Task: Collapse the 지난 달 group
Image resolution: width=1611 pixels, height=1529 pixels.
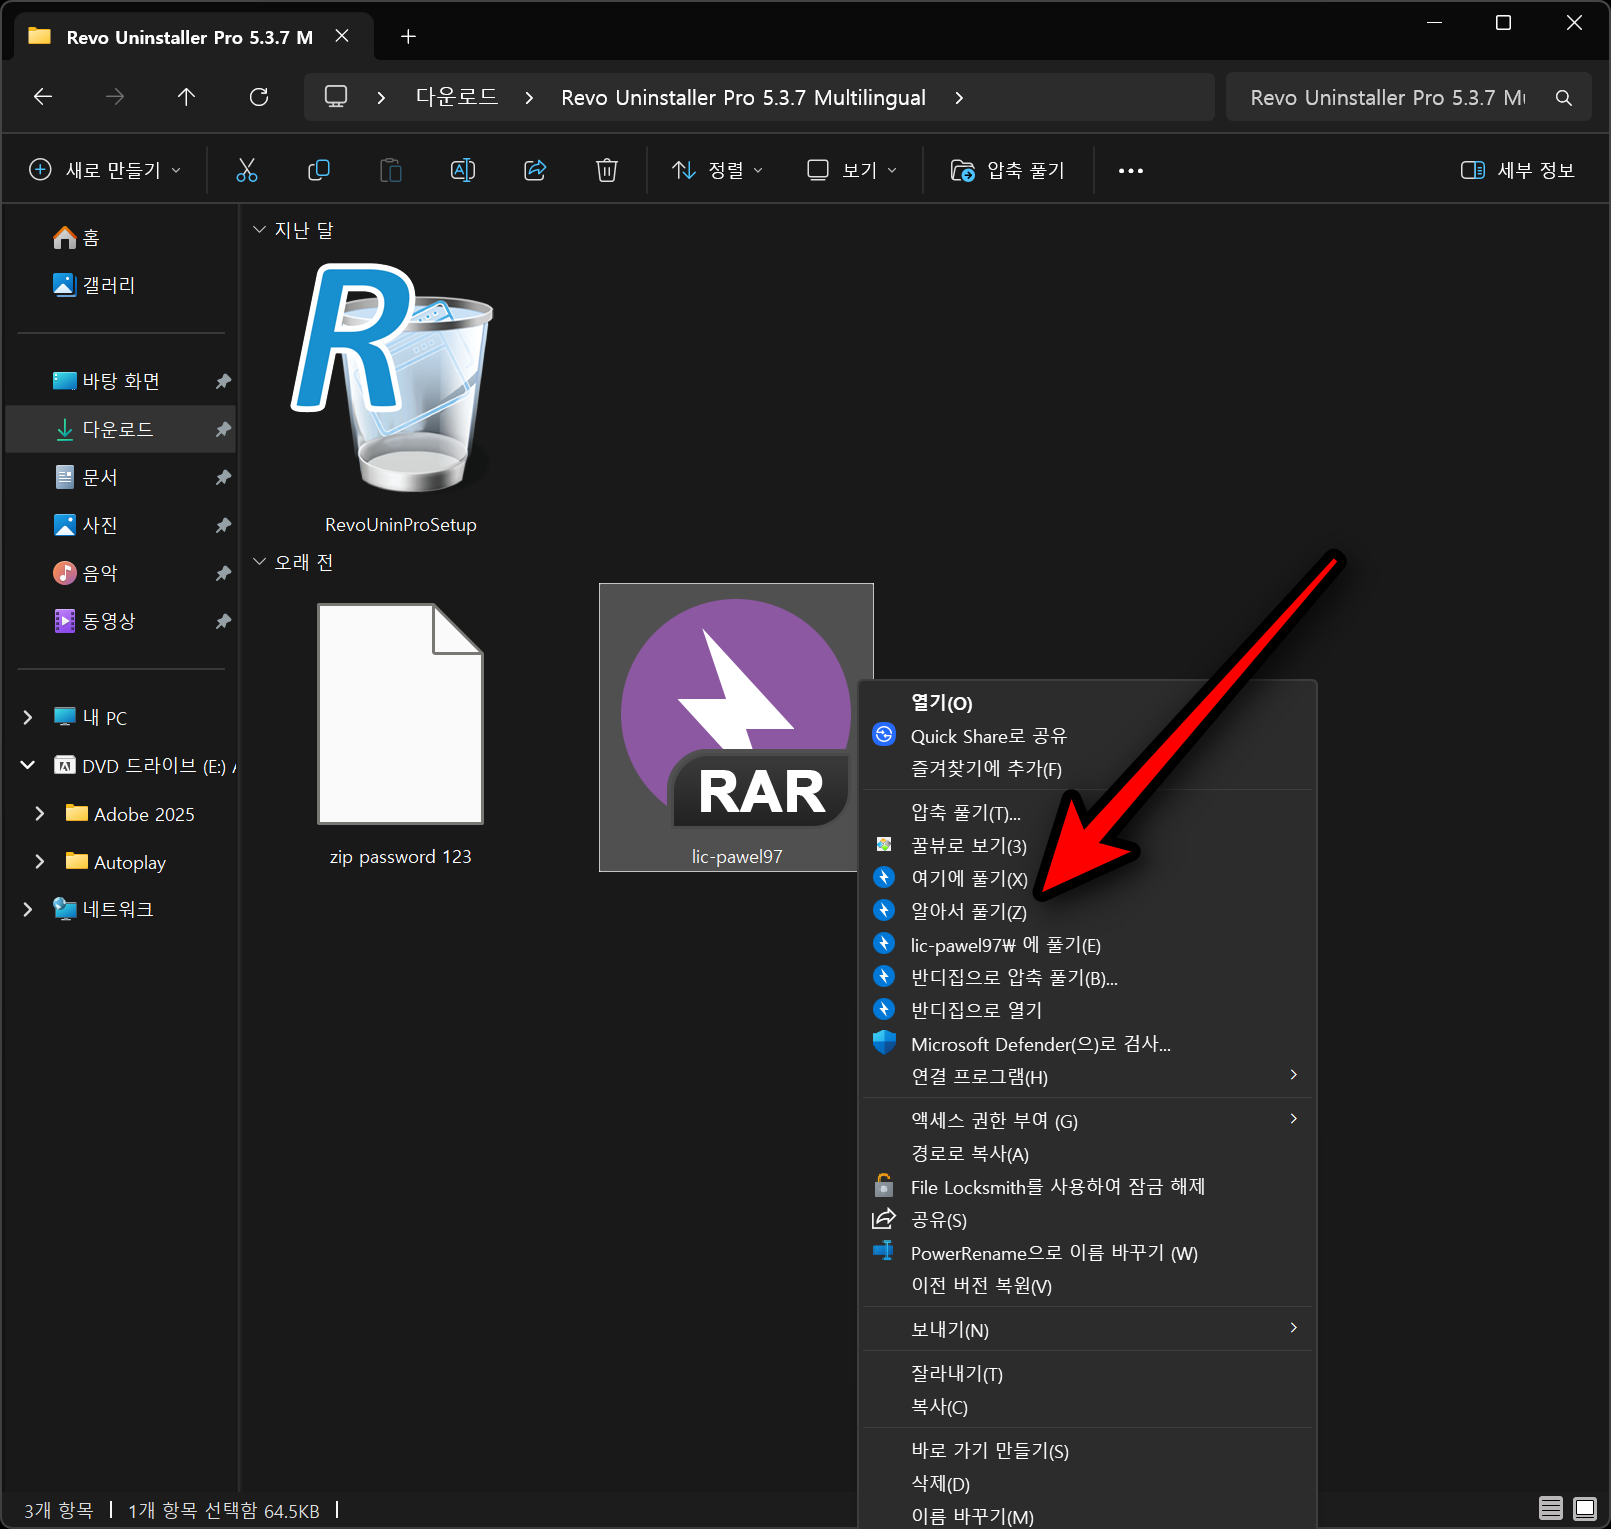Action: click(259, 230)
